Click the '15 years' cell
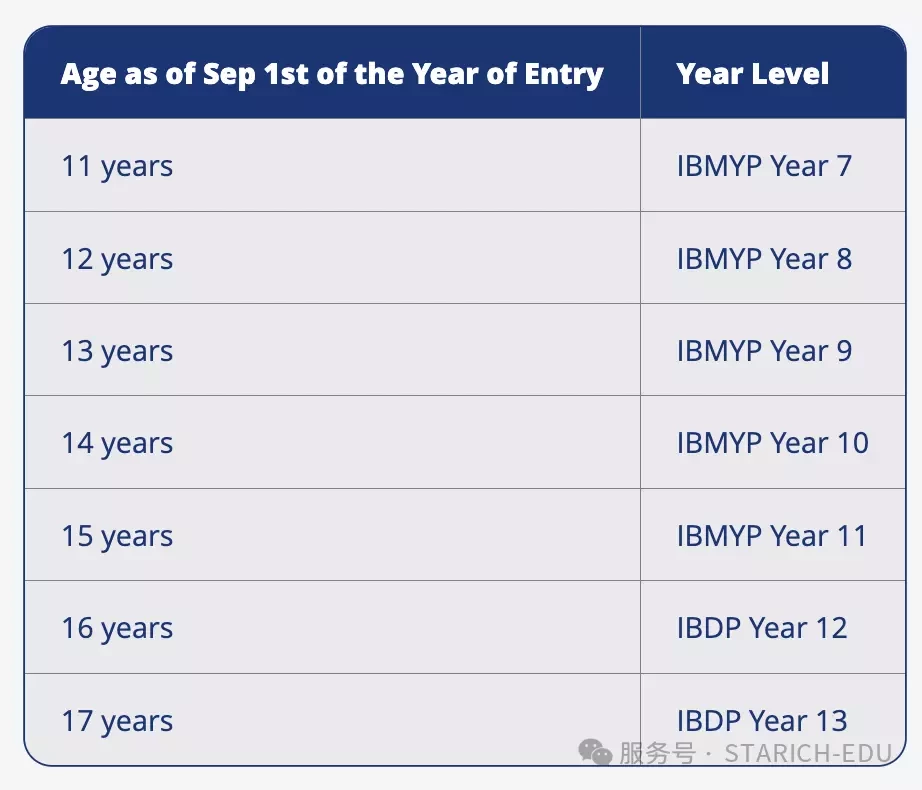Viewport: 922px width, 790px height. [332, 535]
